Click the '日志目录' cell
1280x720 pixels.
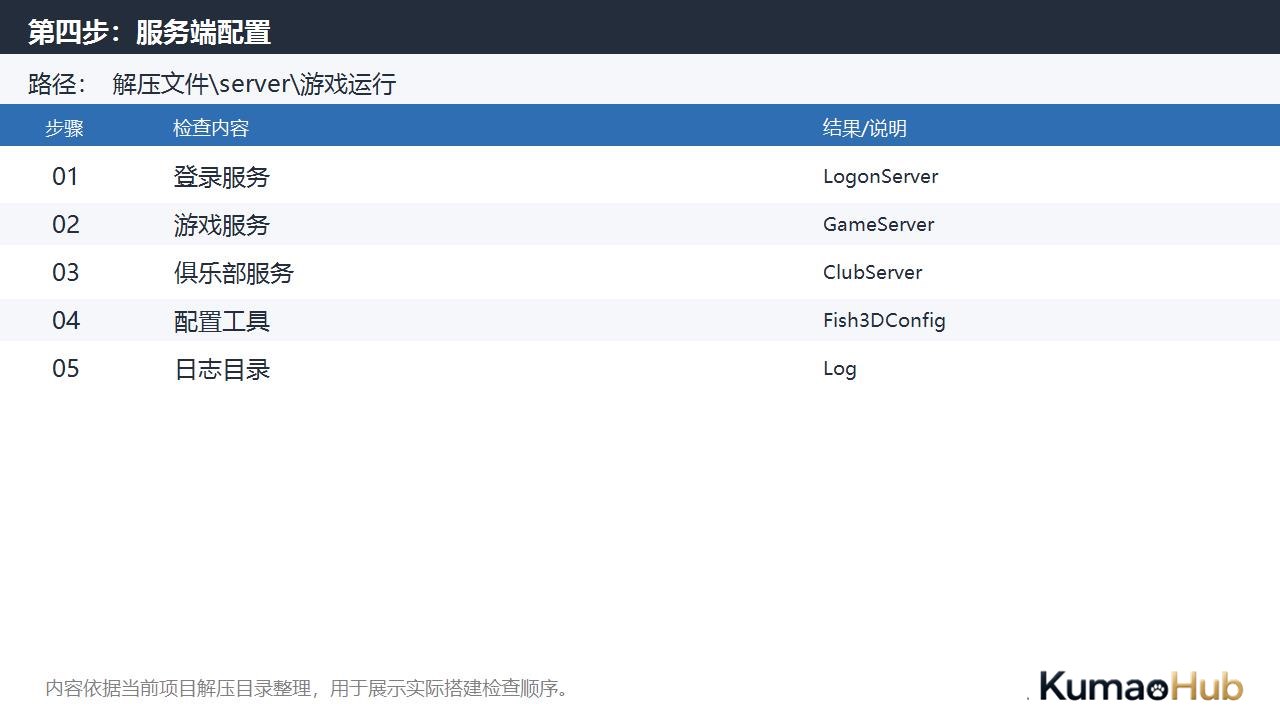[222, 369]
